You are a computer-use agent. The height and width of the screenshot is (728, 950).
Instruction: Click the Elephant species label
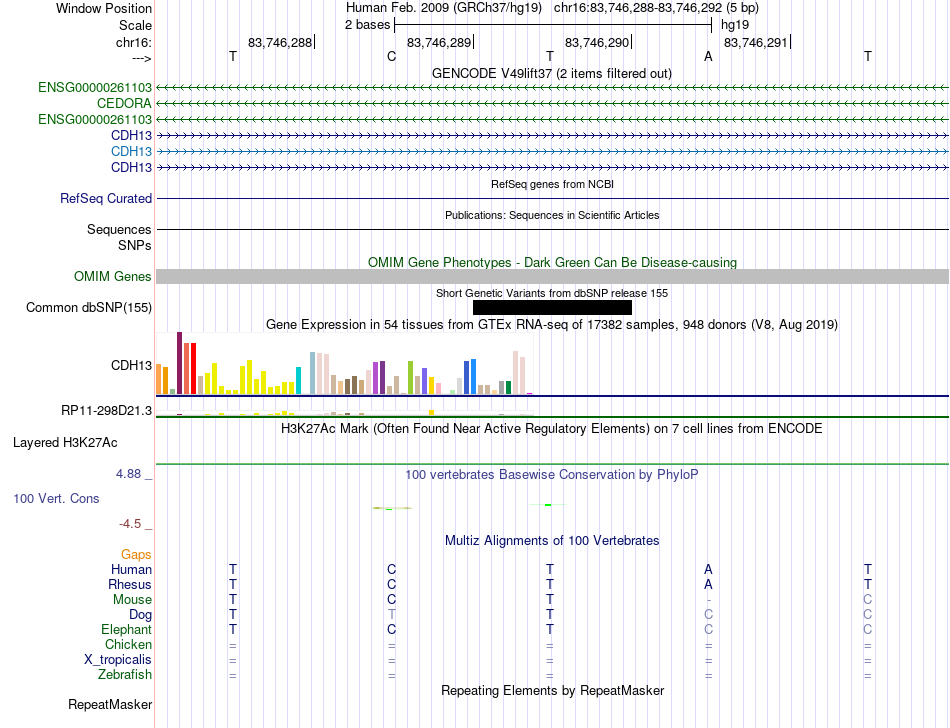click(127, 629)
